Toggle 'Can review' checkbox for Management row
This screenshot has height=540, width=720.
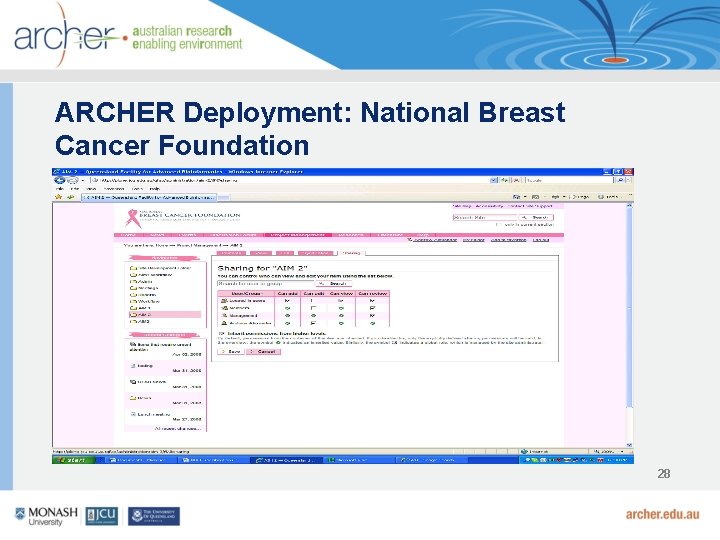372,316
